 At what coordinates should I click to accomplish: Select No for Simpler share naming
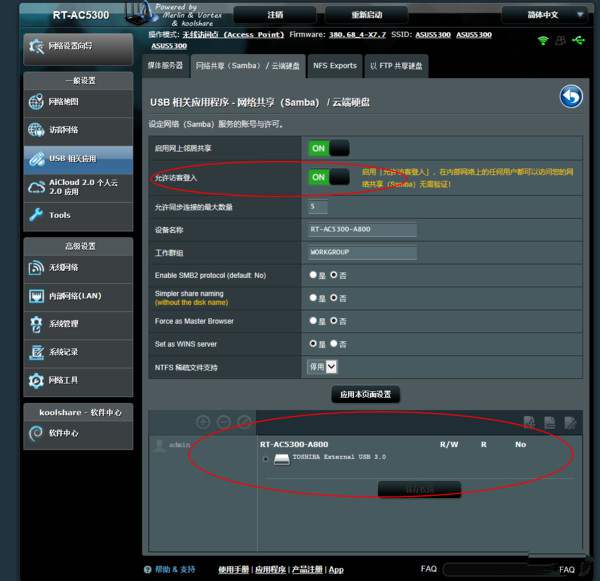click(334, 298)
